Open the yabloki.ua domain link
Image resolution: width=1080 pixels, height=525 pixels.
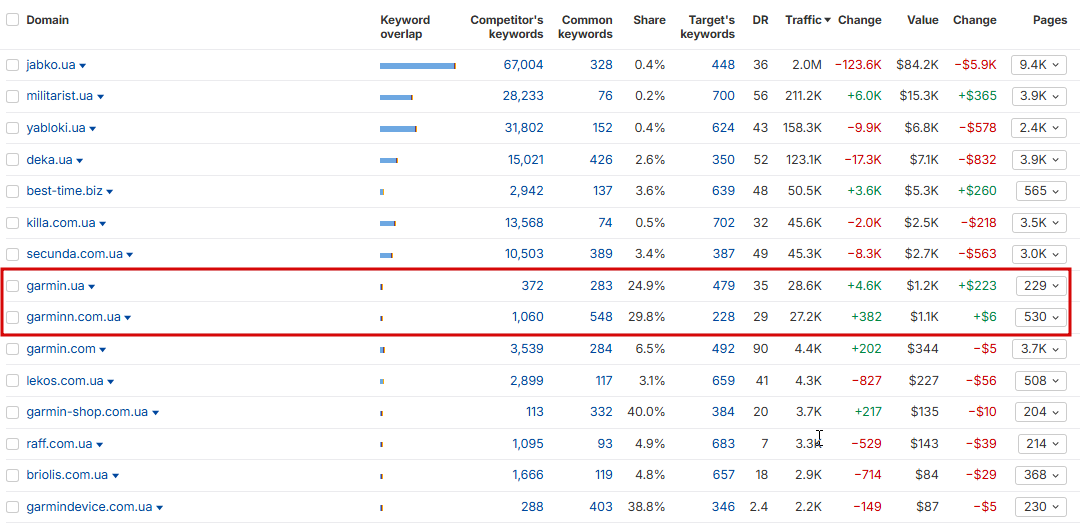tap(56, 128)
